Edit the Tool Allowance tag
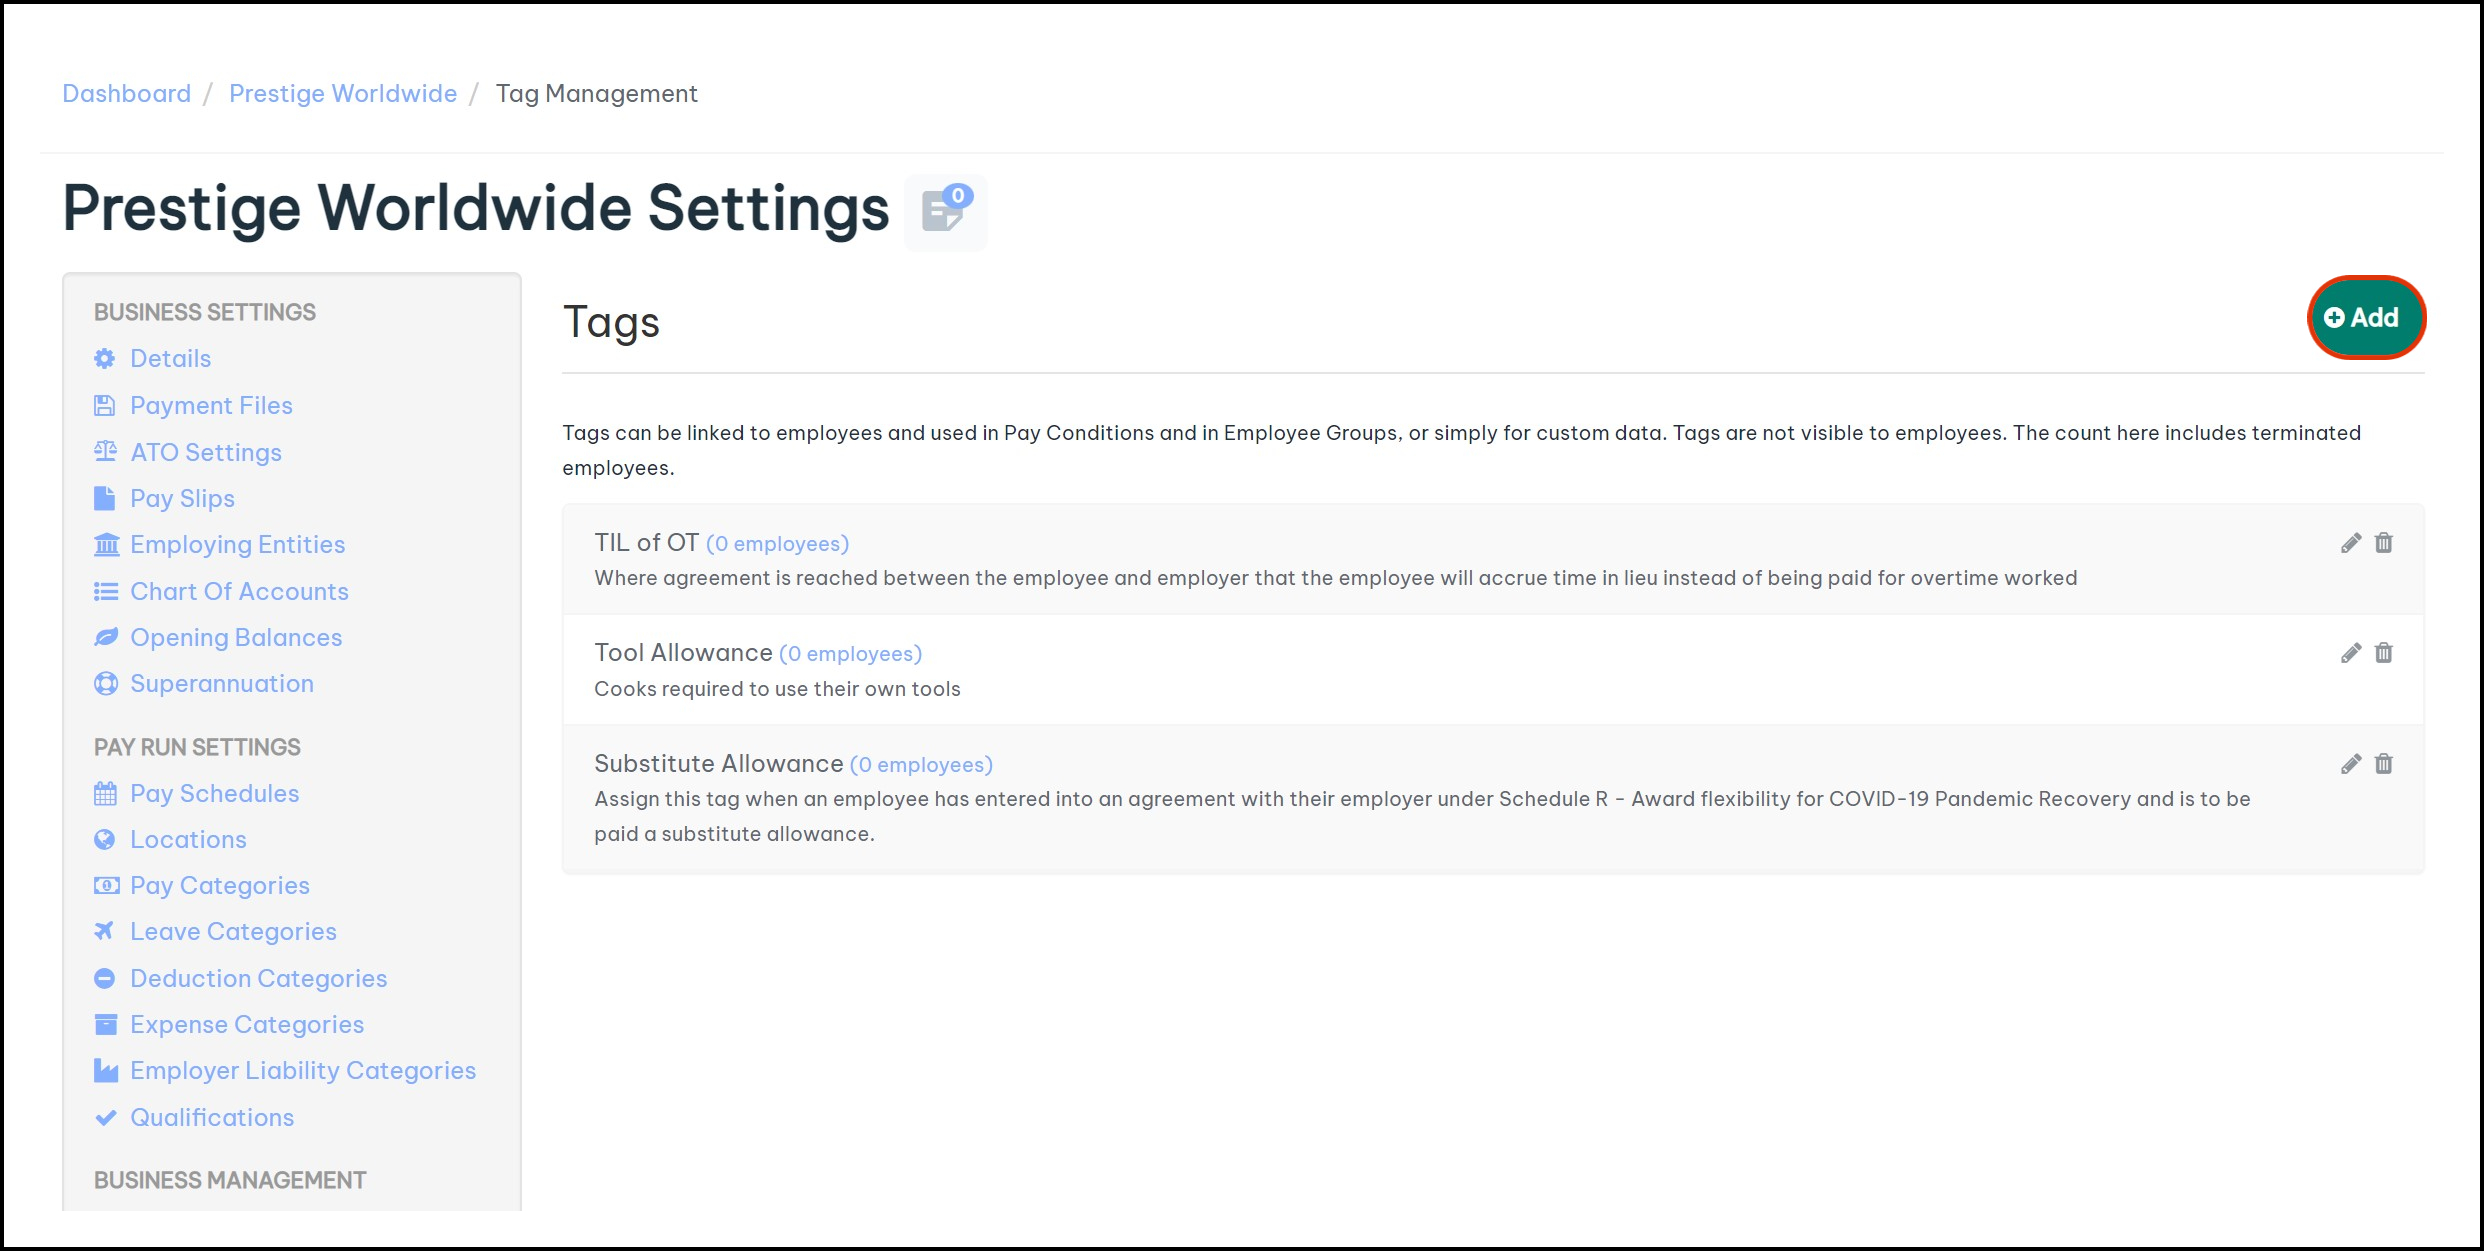 pyautogui.click(x=2351, y=653)
